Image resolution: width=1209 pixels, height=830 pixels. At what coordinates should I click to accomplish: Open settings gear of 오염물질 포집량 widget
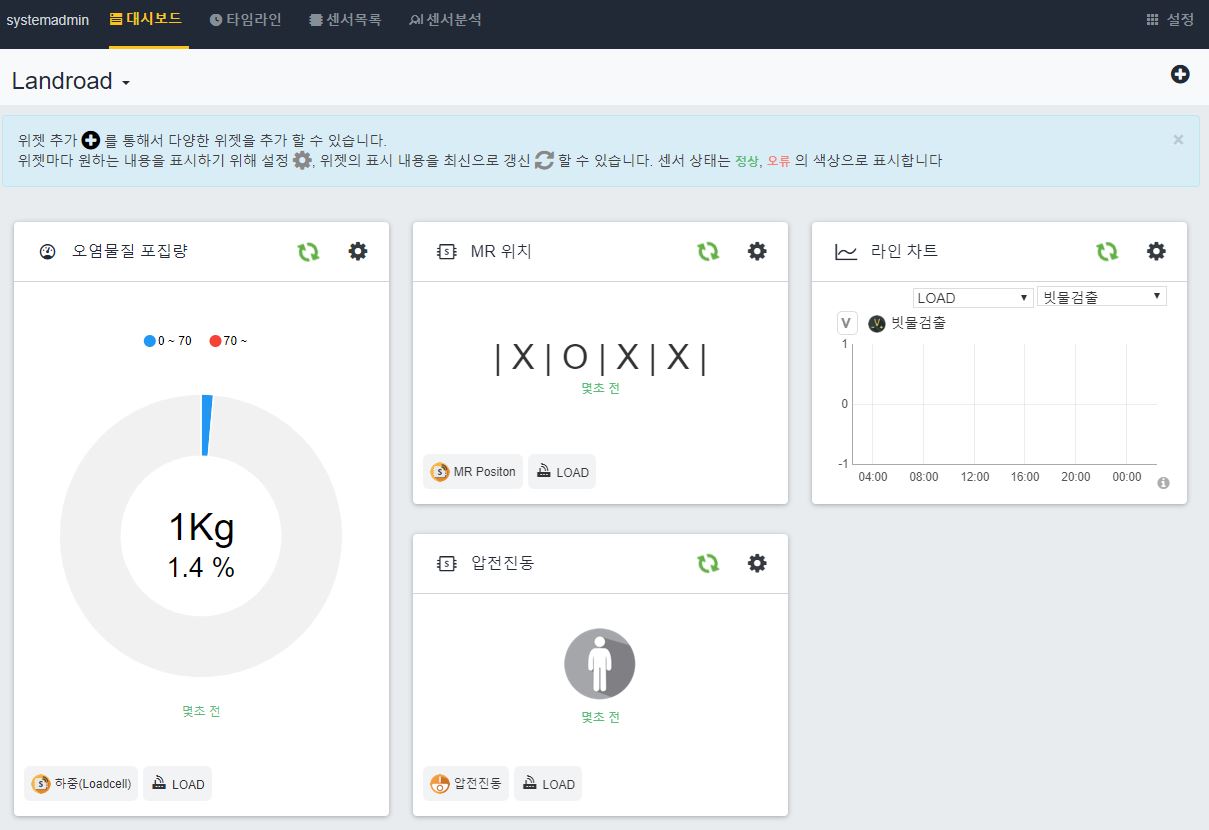(358, 252)
